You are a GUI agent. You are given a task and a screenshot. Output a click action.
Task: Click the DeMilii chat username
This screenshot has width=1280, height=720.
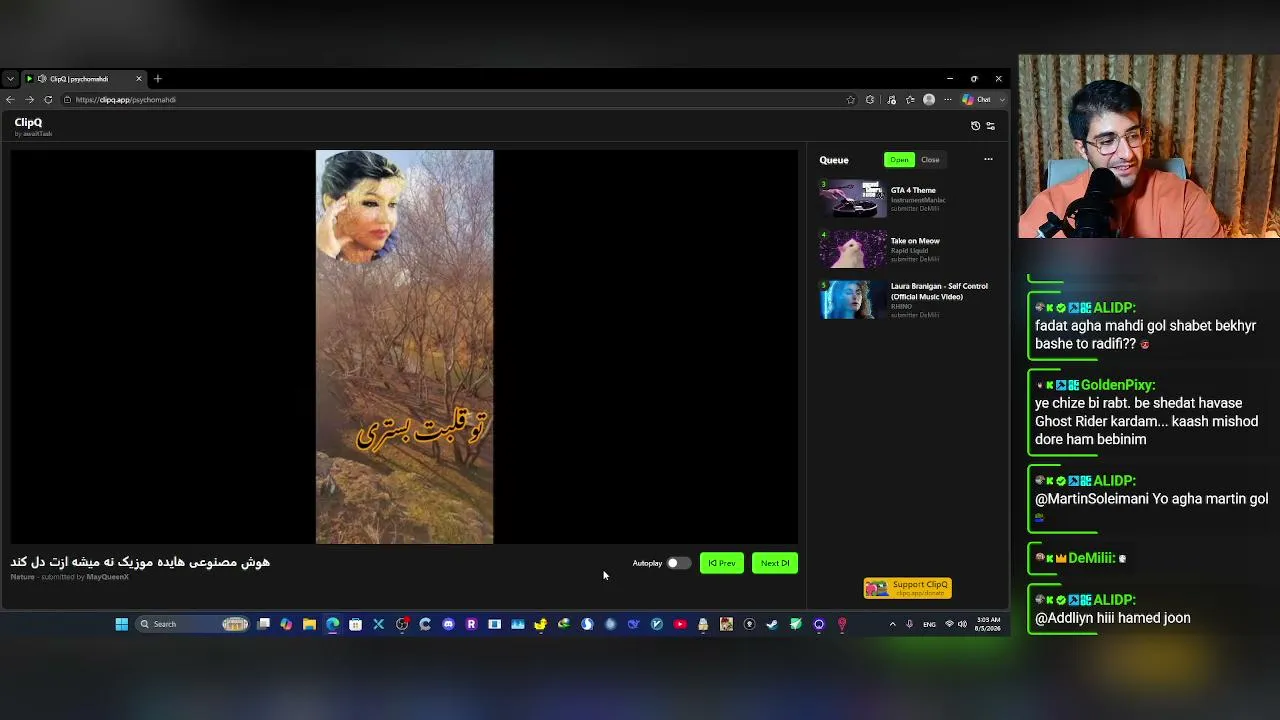tap(1092, 558)
